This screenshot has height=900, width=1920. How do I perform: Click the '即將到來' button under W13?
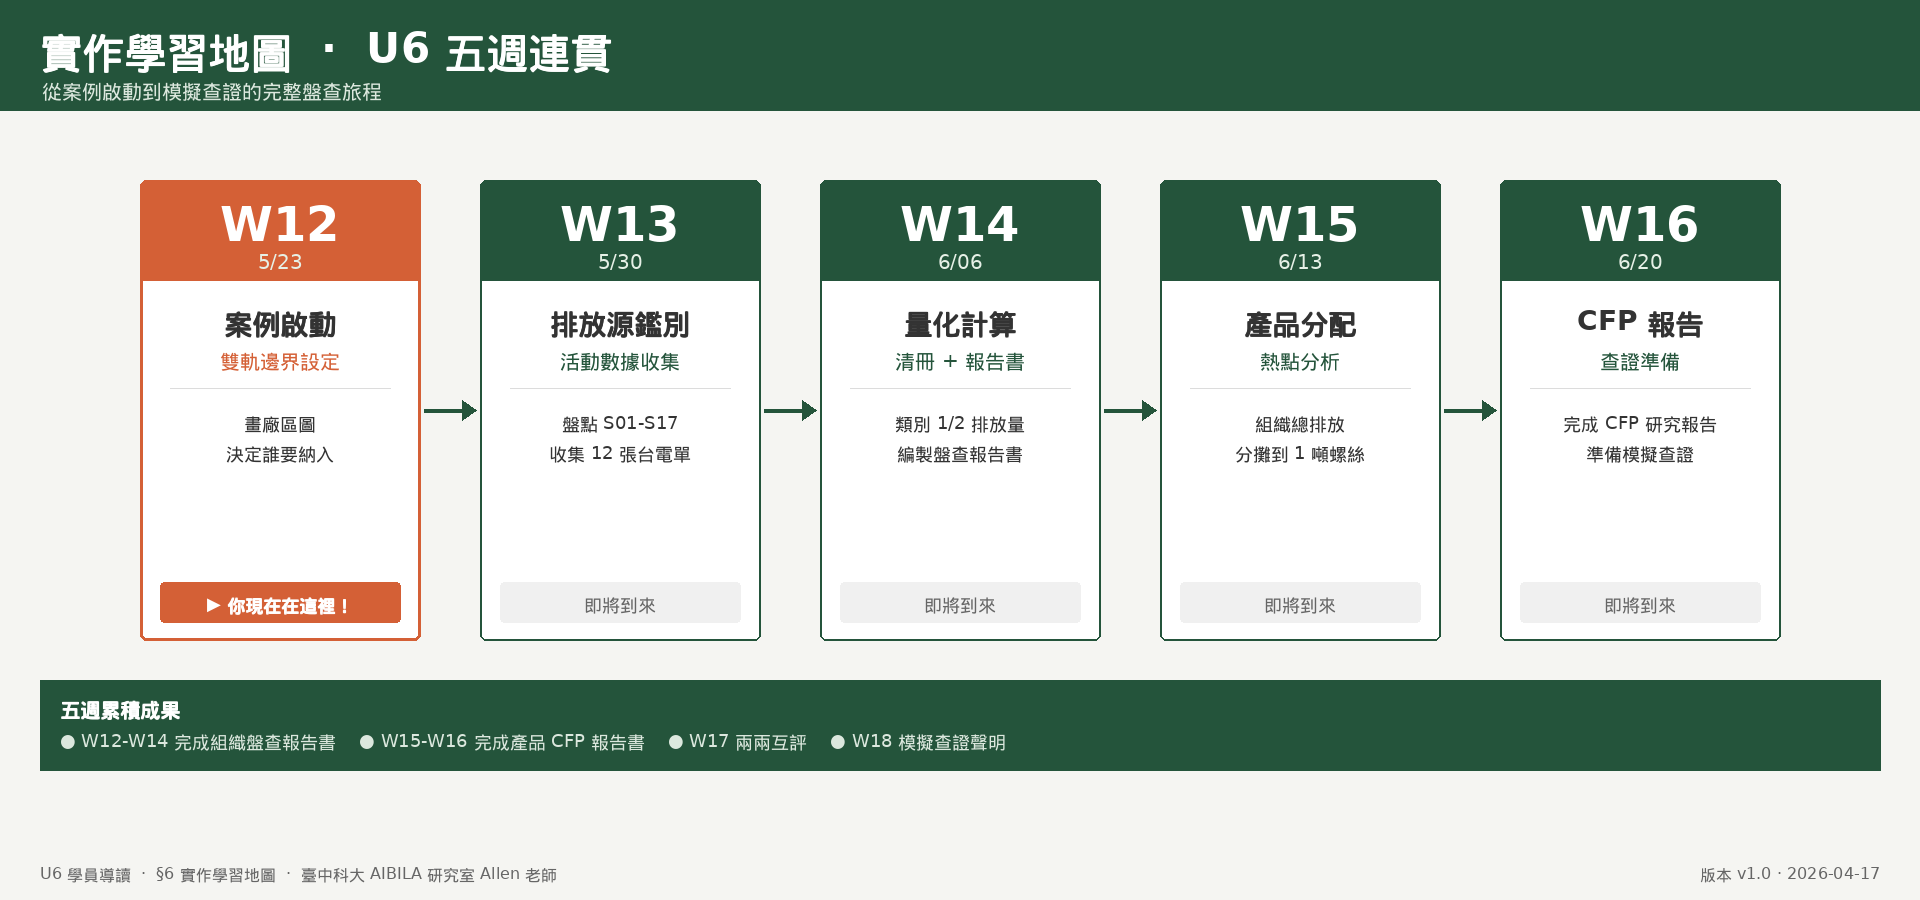pos(620,603)
